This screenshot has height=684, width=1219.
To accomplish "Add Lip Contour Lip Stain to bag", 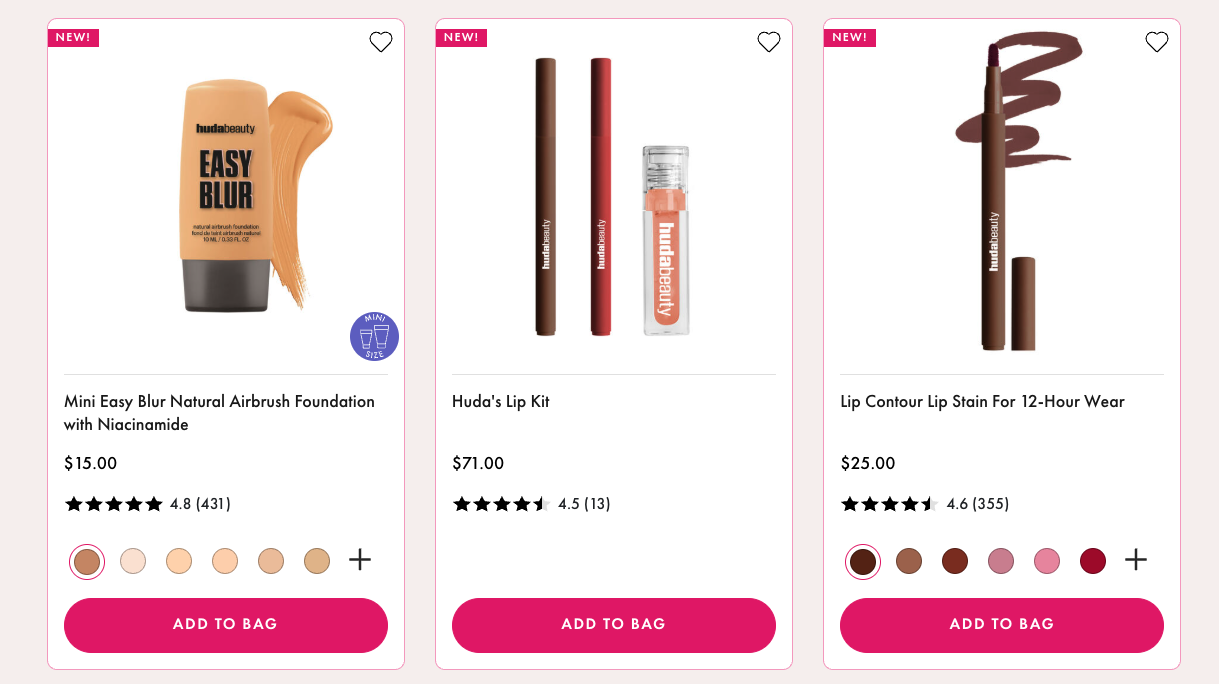I will (x=1002, y=624).
